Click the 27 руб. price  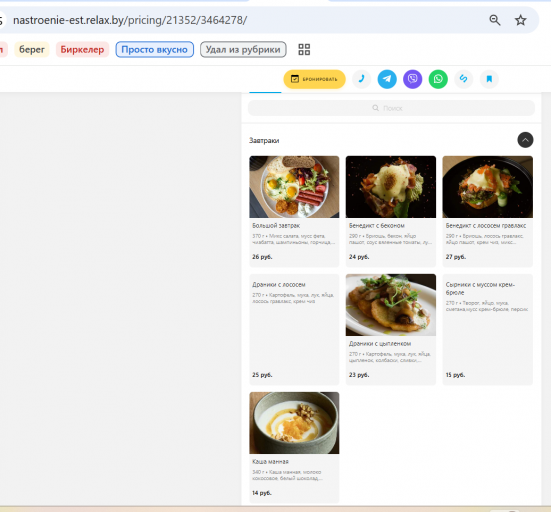click(x=456, y=257)
